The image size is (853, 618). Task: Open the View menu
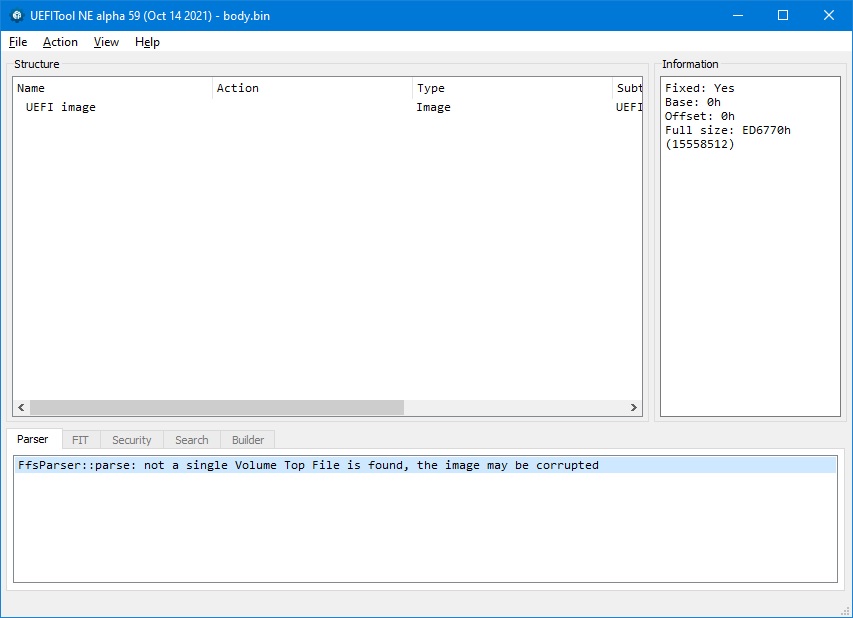106,42
